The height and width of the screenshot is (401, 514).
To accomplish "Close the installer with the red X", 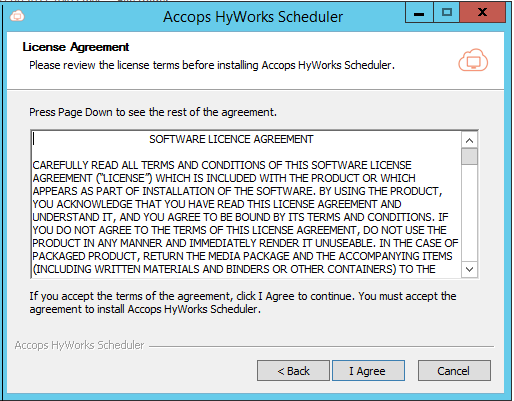I will click(x=482, y=13).
